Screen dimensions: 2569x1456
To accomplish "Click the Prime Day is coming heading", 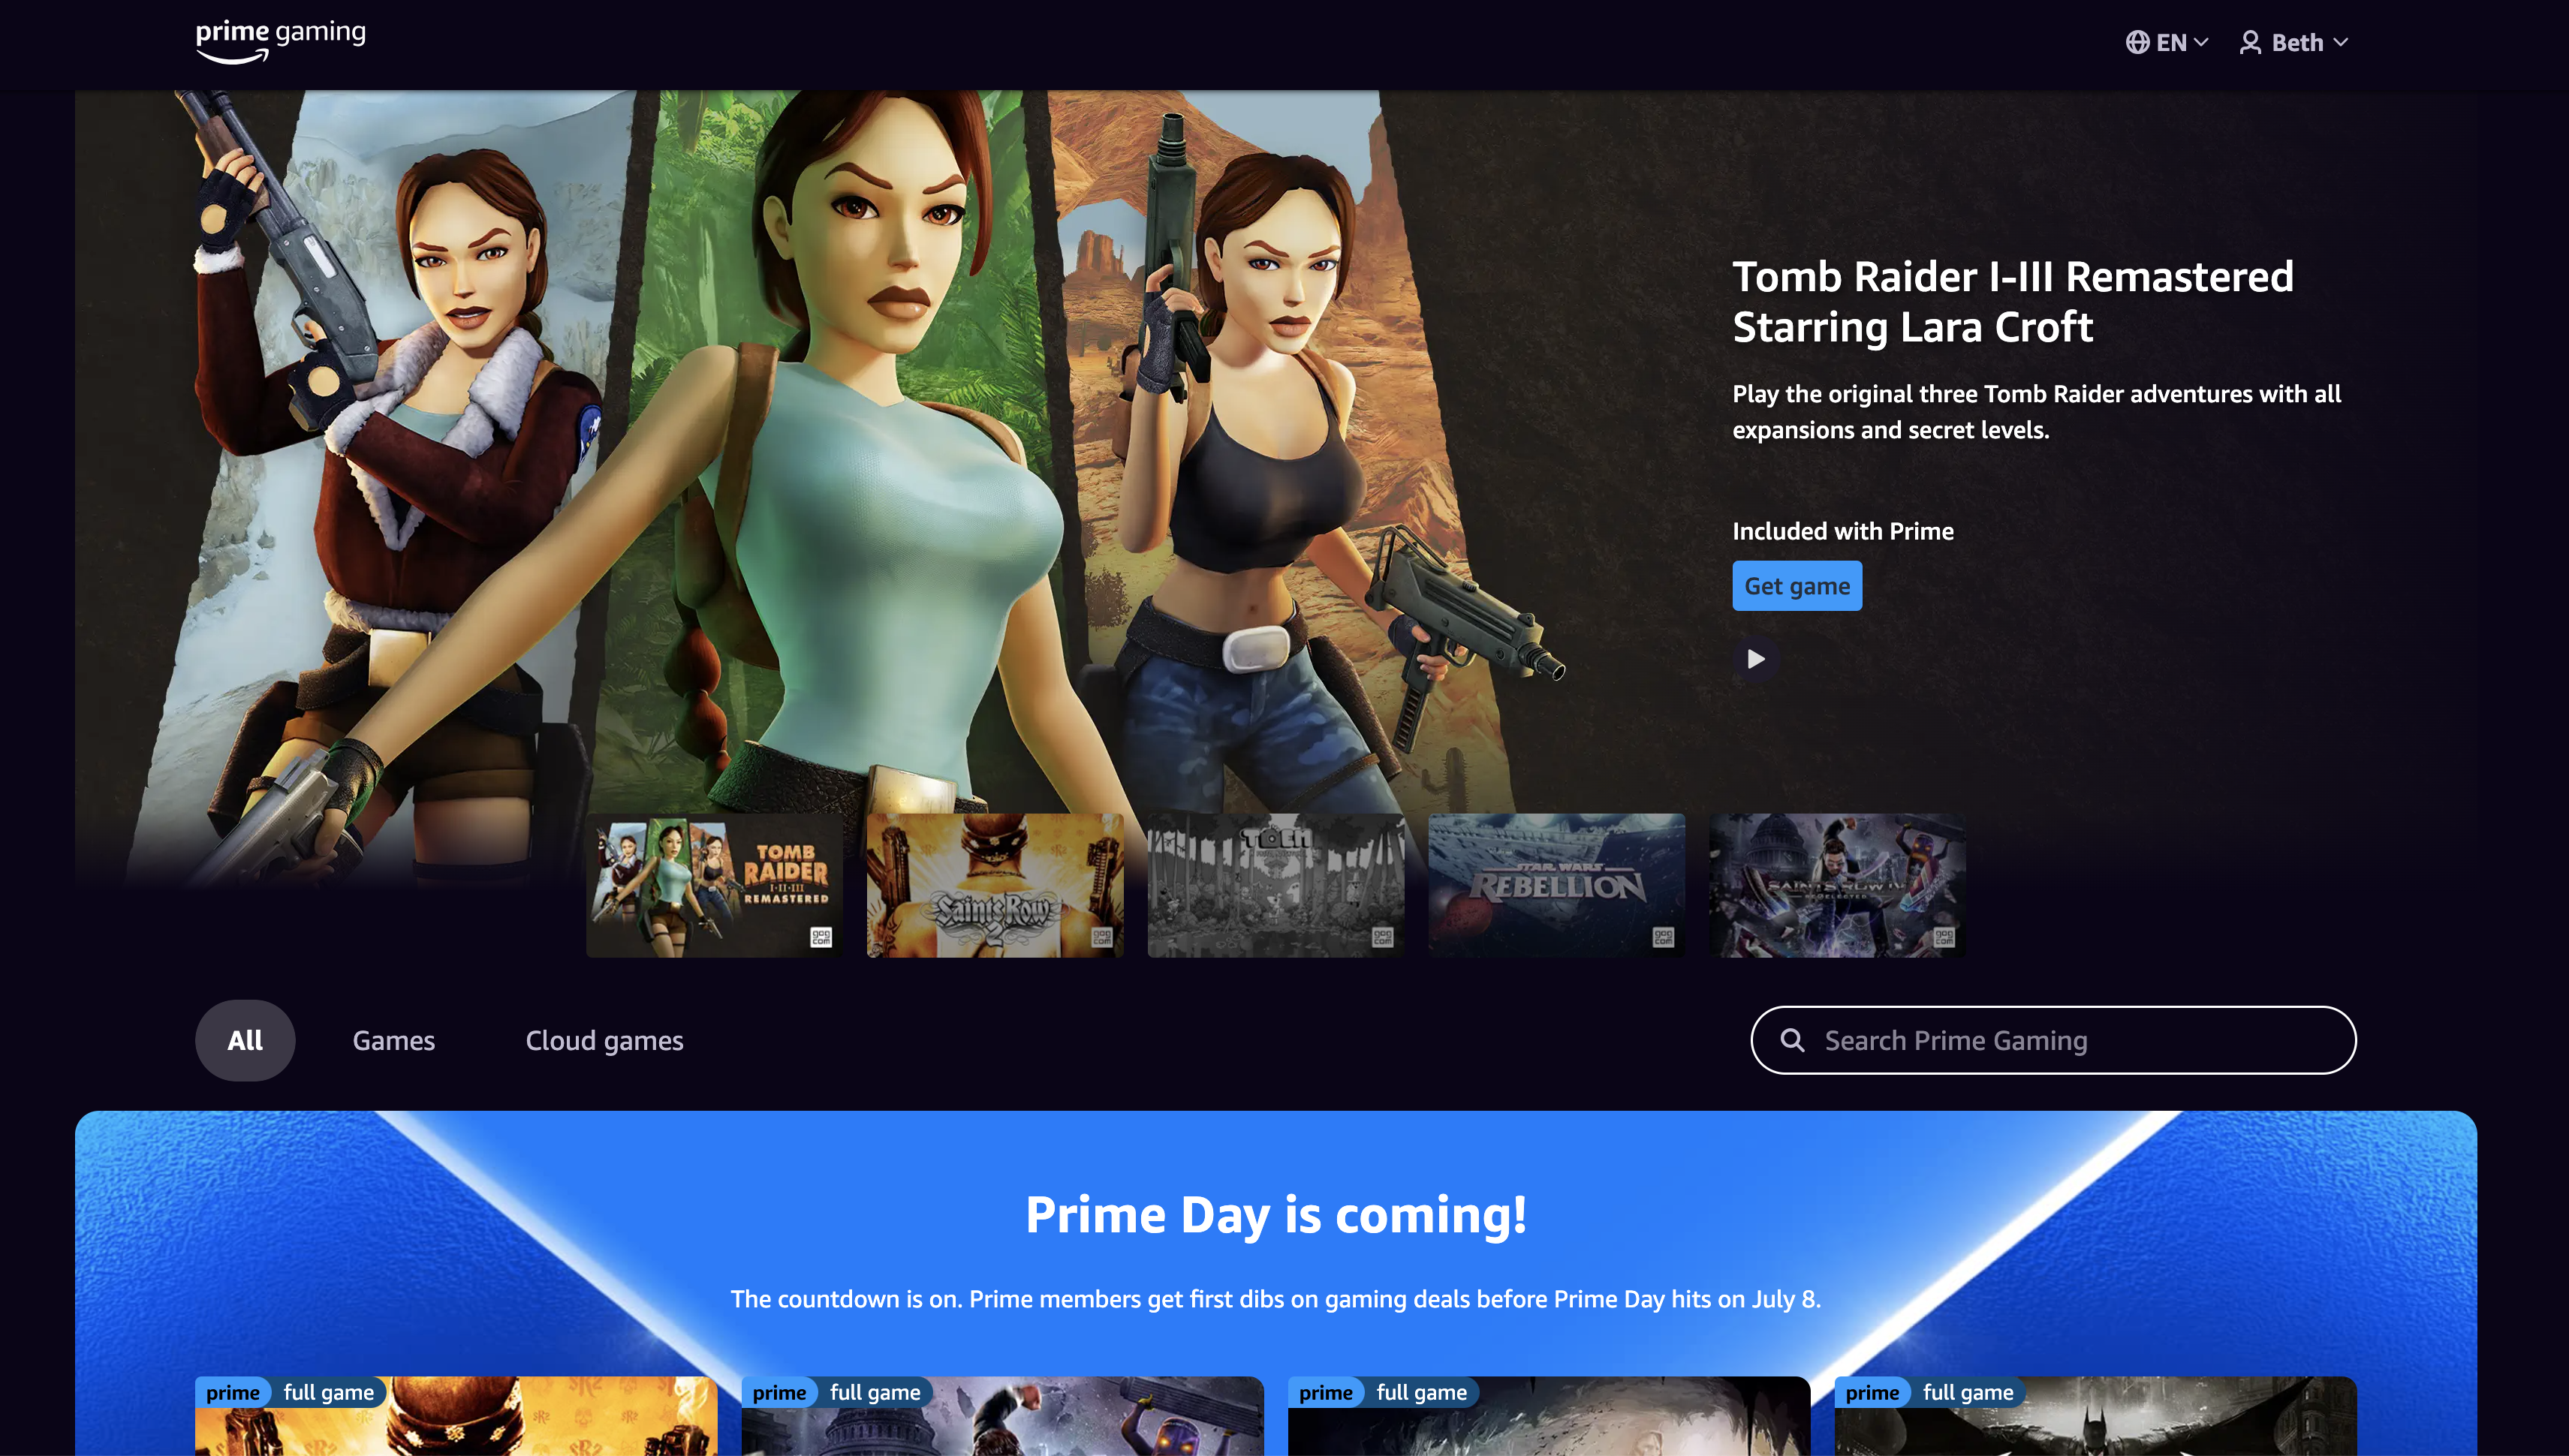I will (x=1276, y=1214).
